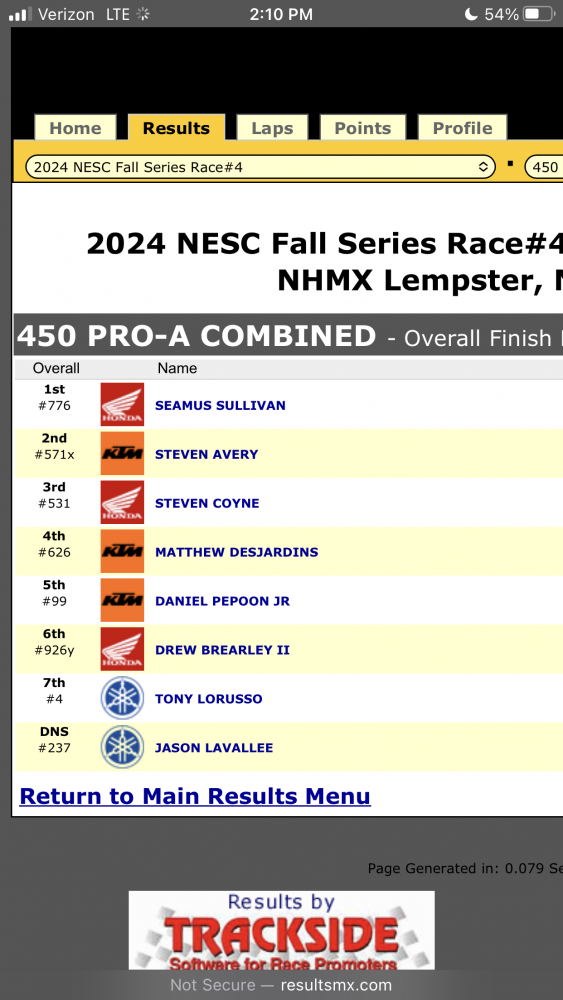Click the Return to Main Results Menu link

coord(195,796)
